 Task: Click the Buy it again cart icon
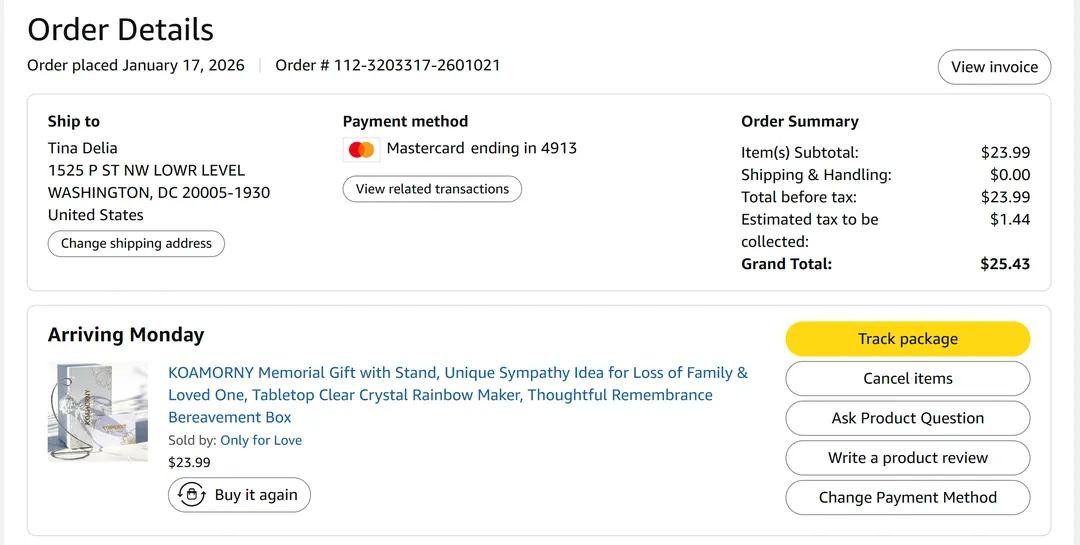click(x=191, y=495)
